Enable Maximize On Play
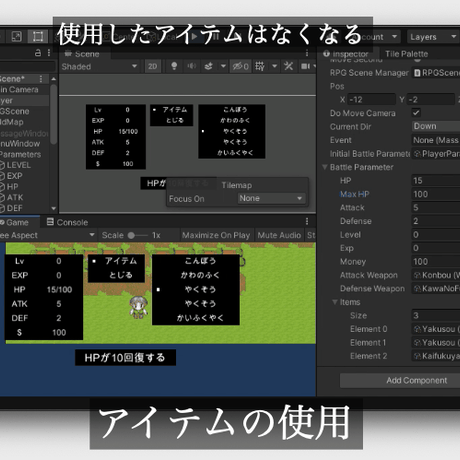 tap(216, 235)
